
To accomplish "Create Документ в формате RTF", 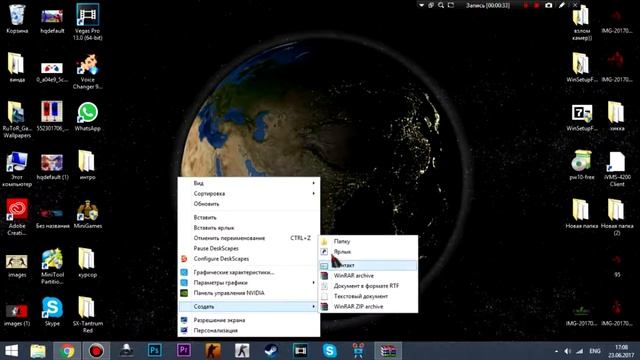I will tap(368, 286).
